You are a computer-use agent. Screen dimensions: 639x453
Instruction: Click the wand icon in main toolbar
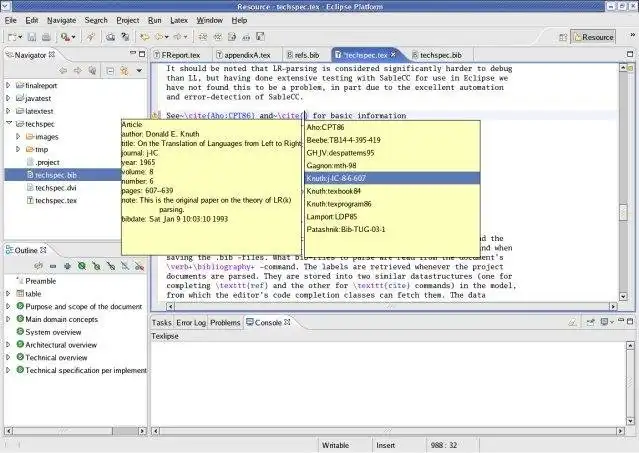click(90, 37)
